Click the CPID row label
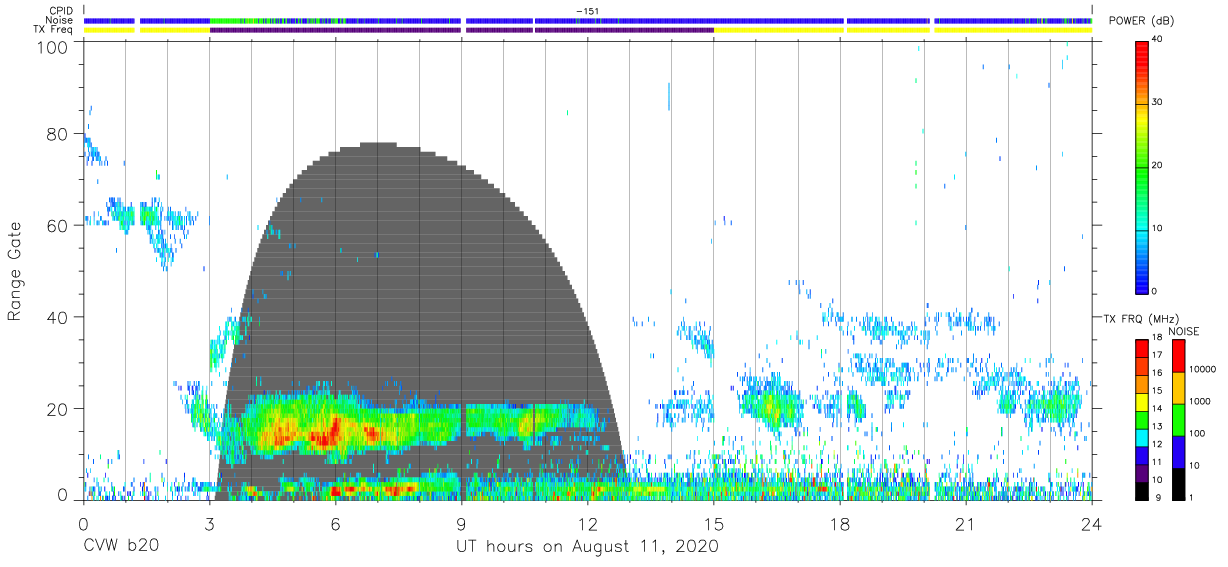The width and height of the screenshot is (1228, 567). (59, 11)
